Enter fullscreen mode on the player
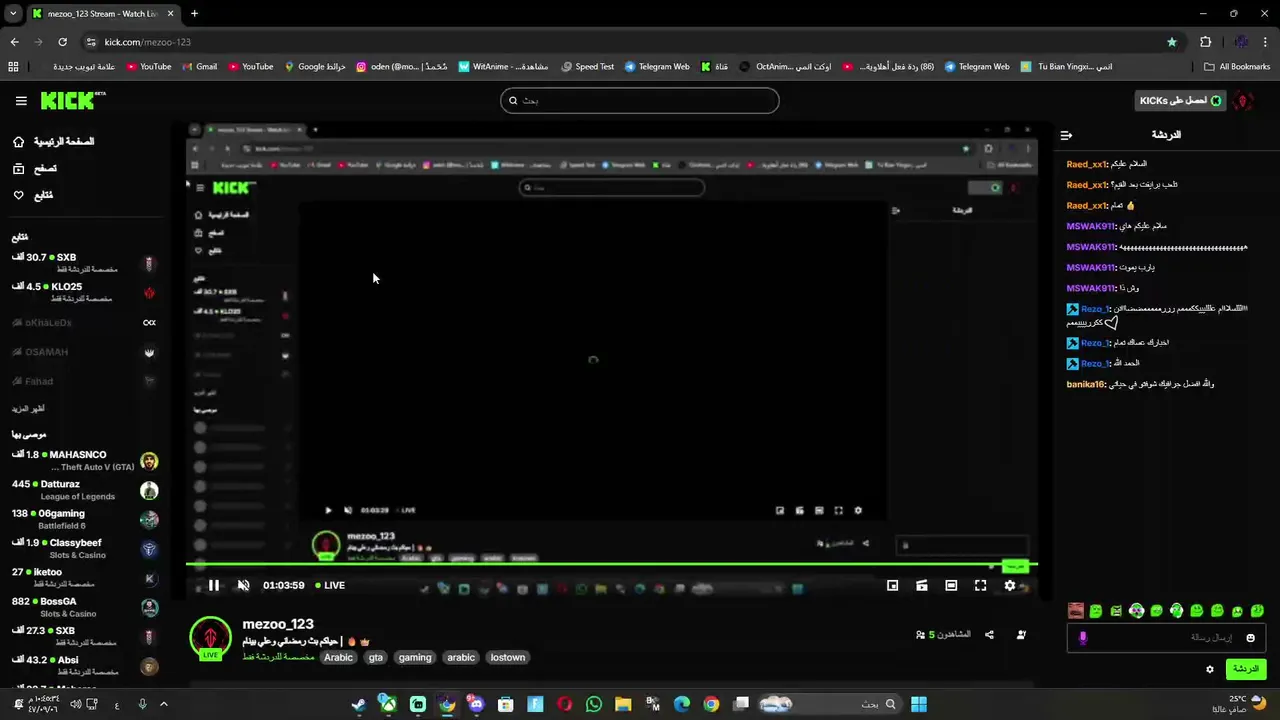The height and width of the screenshot is (720, 1280). pos(980,586)
